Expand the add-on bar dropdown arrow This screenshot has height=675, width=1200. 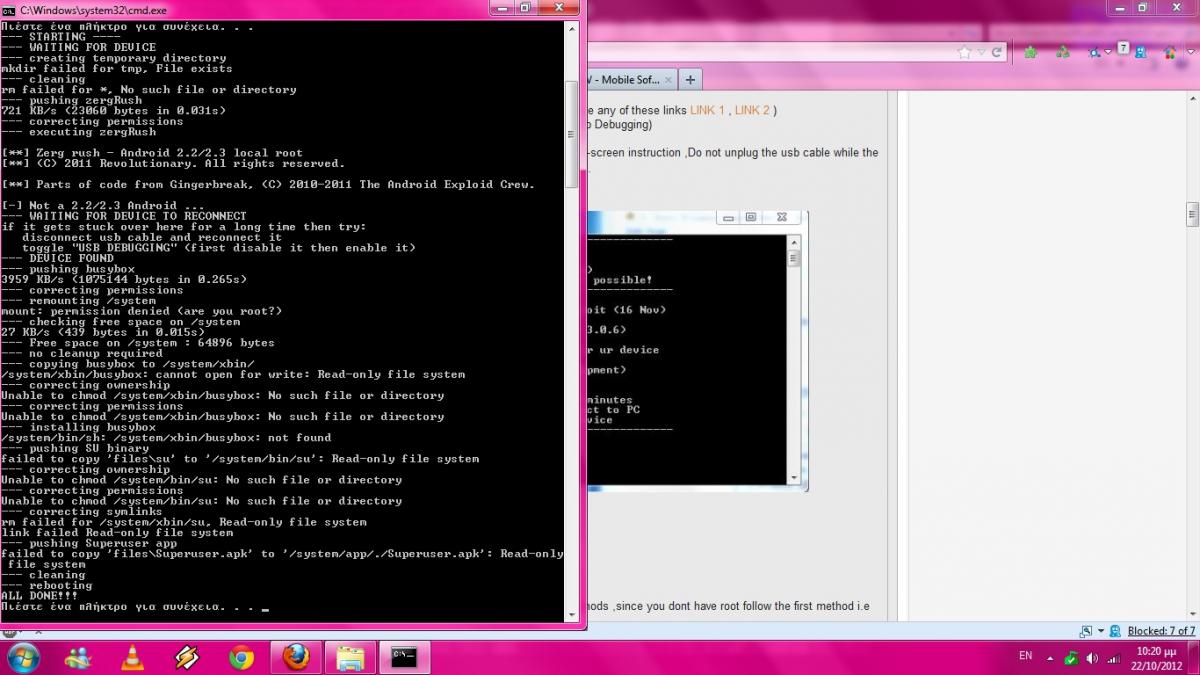pos(1101,632)
